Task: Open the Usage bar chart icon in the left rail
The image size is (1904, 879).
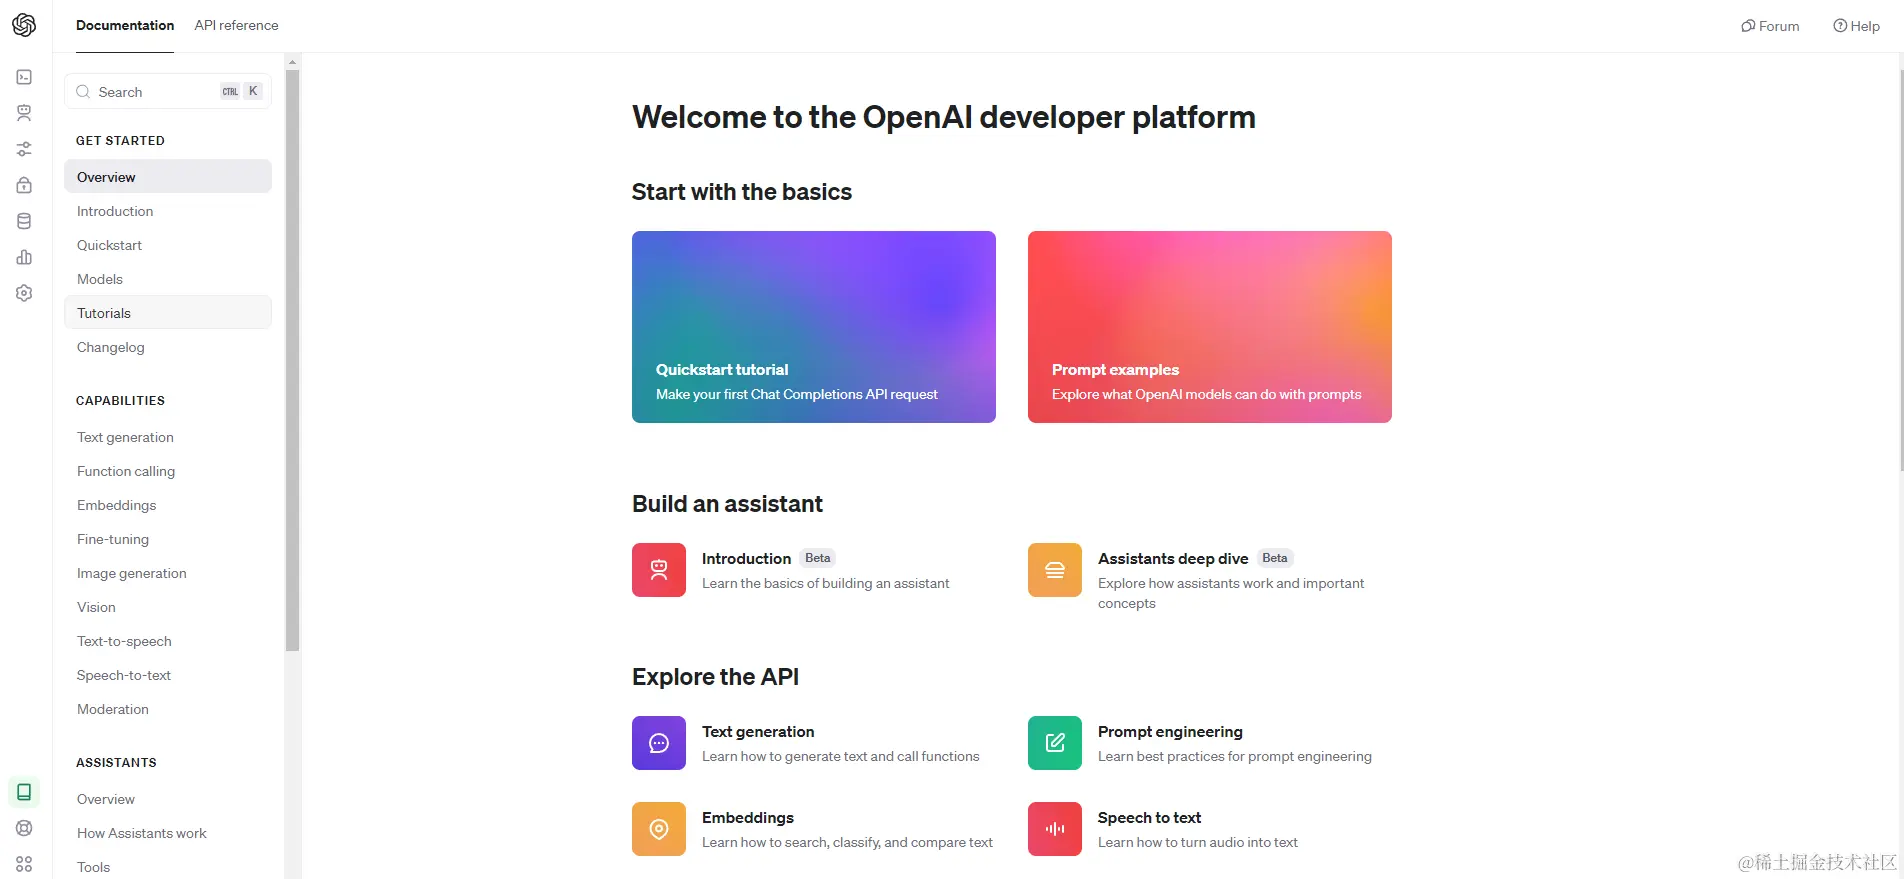Action: [x=24, y=257]
